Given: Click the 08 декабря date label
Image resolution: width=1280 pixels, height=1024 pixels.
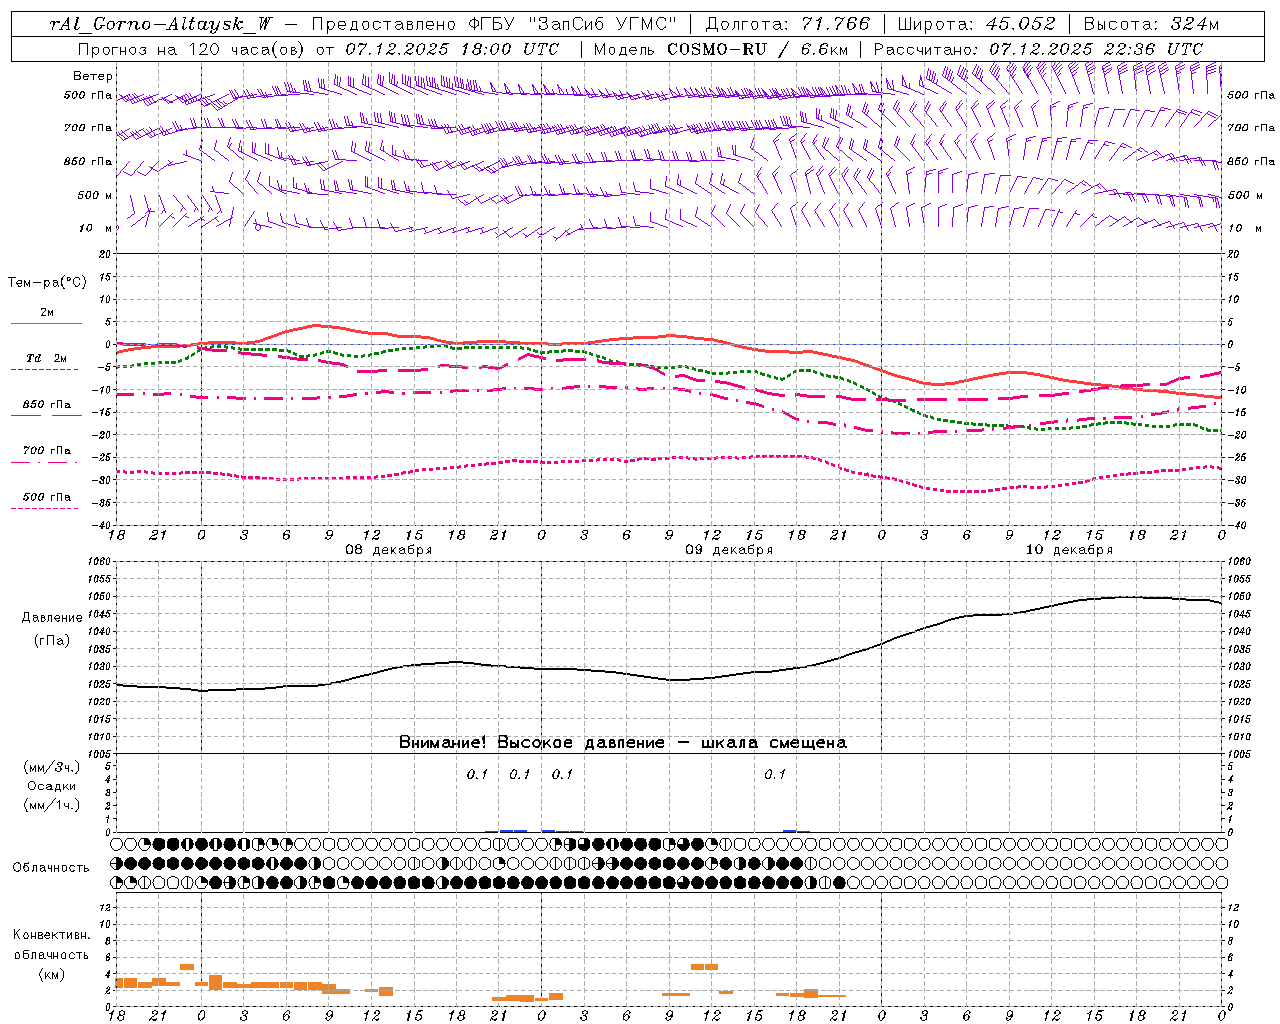Looking at the screenshot, I should tap(389, 550).
